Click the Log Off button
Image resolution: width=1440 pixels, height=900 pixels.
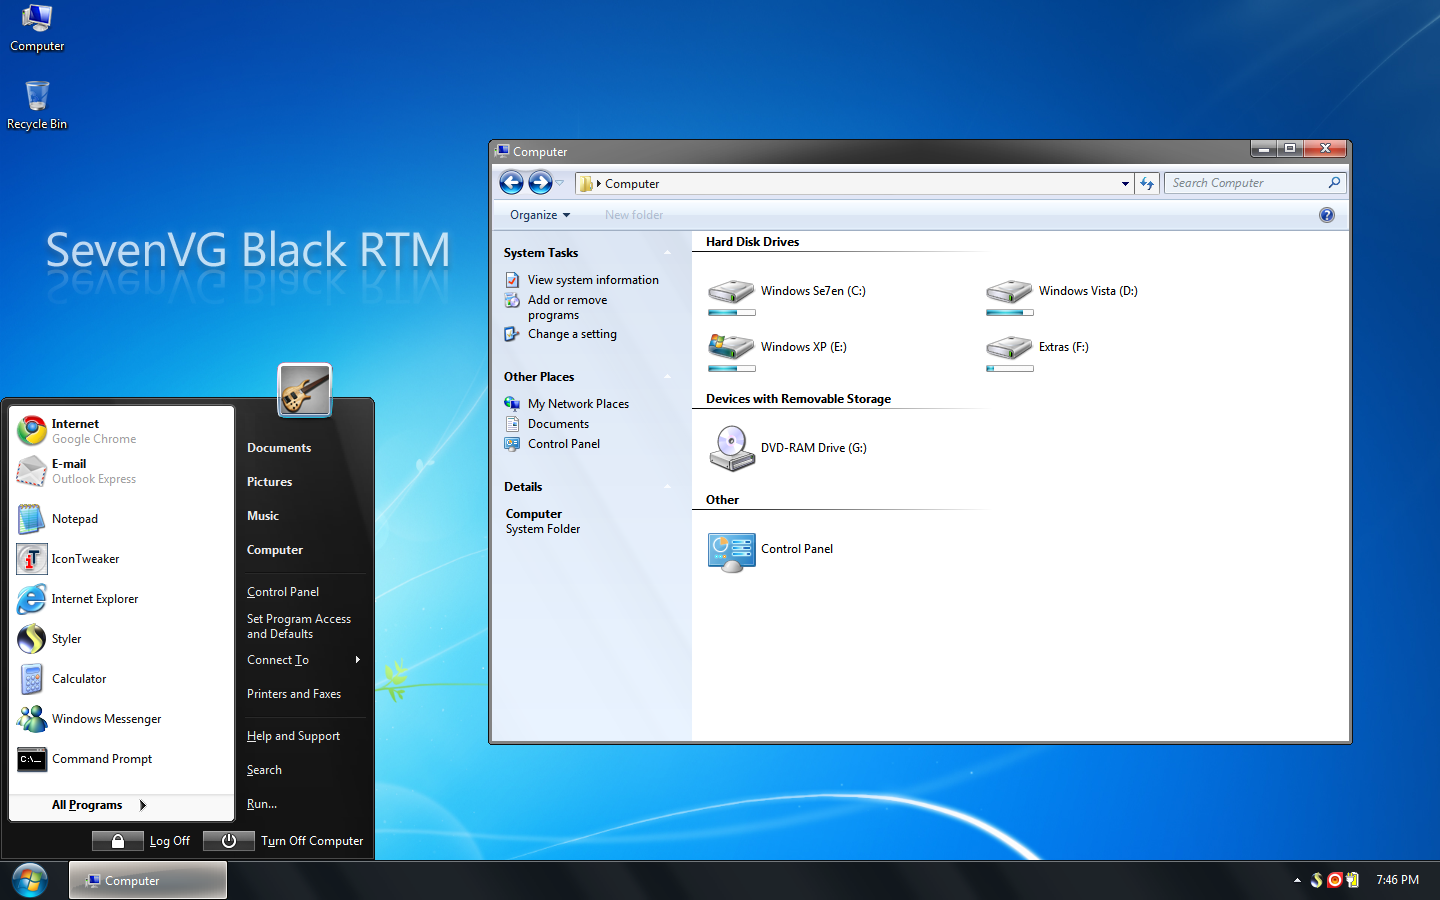tap(142, 841)
